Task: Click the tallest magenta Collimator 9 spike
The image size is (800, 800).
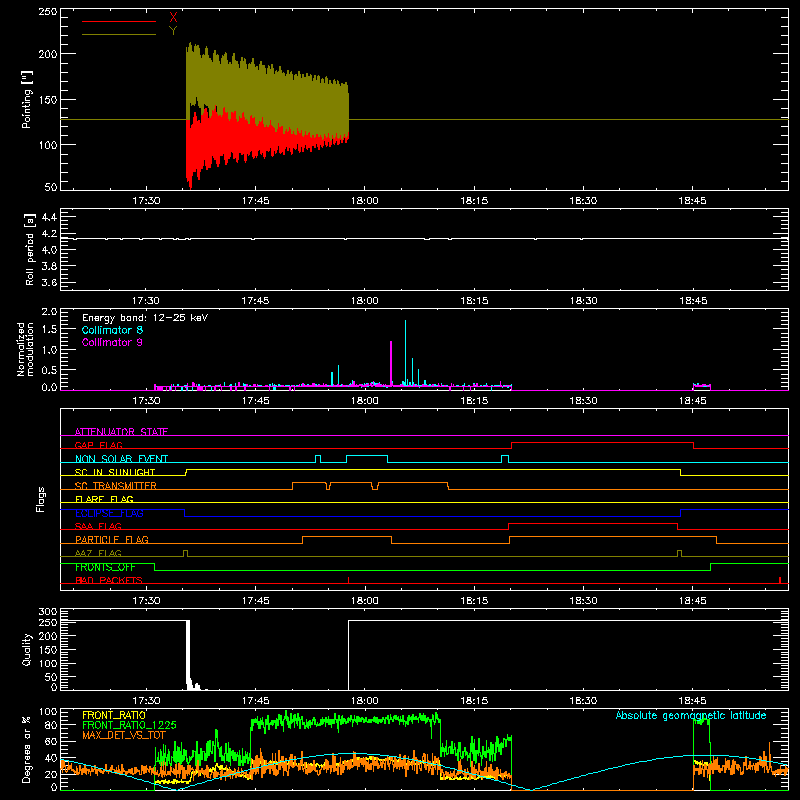Action: click(x=391, y=362)
